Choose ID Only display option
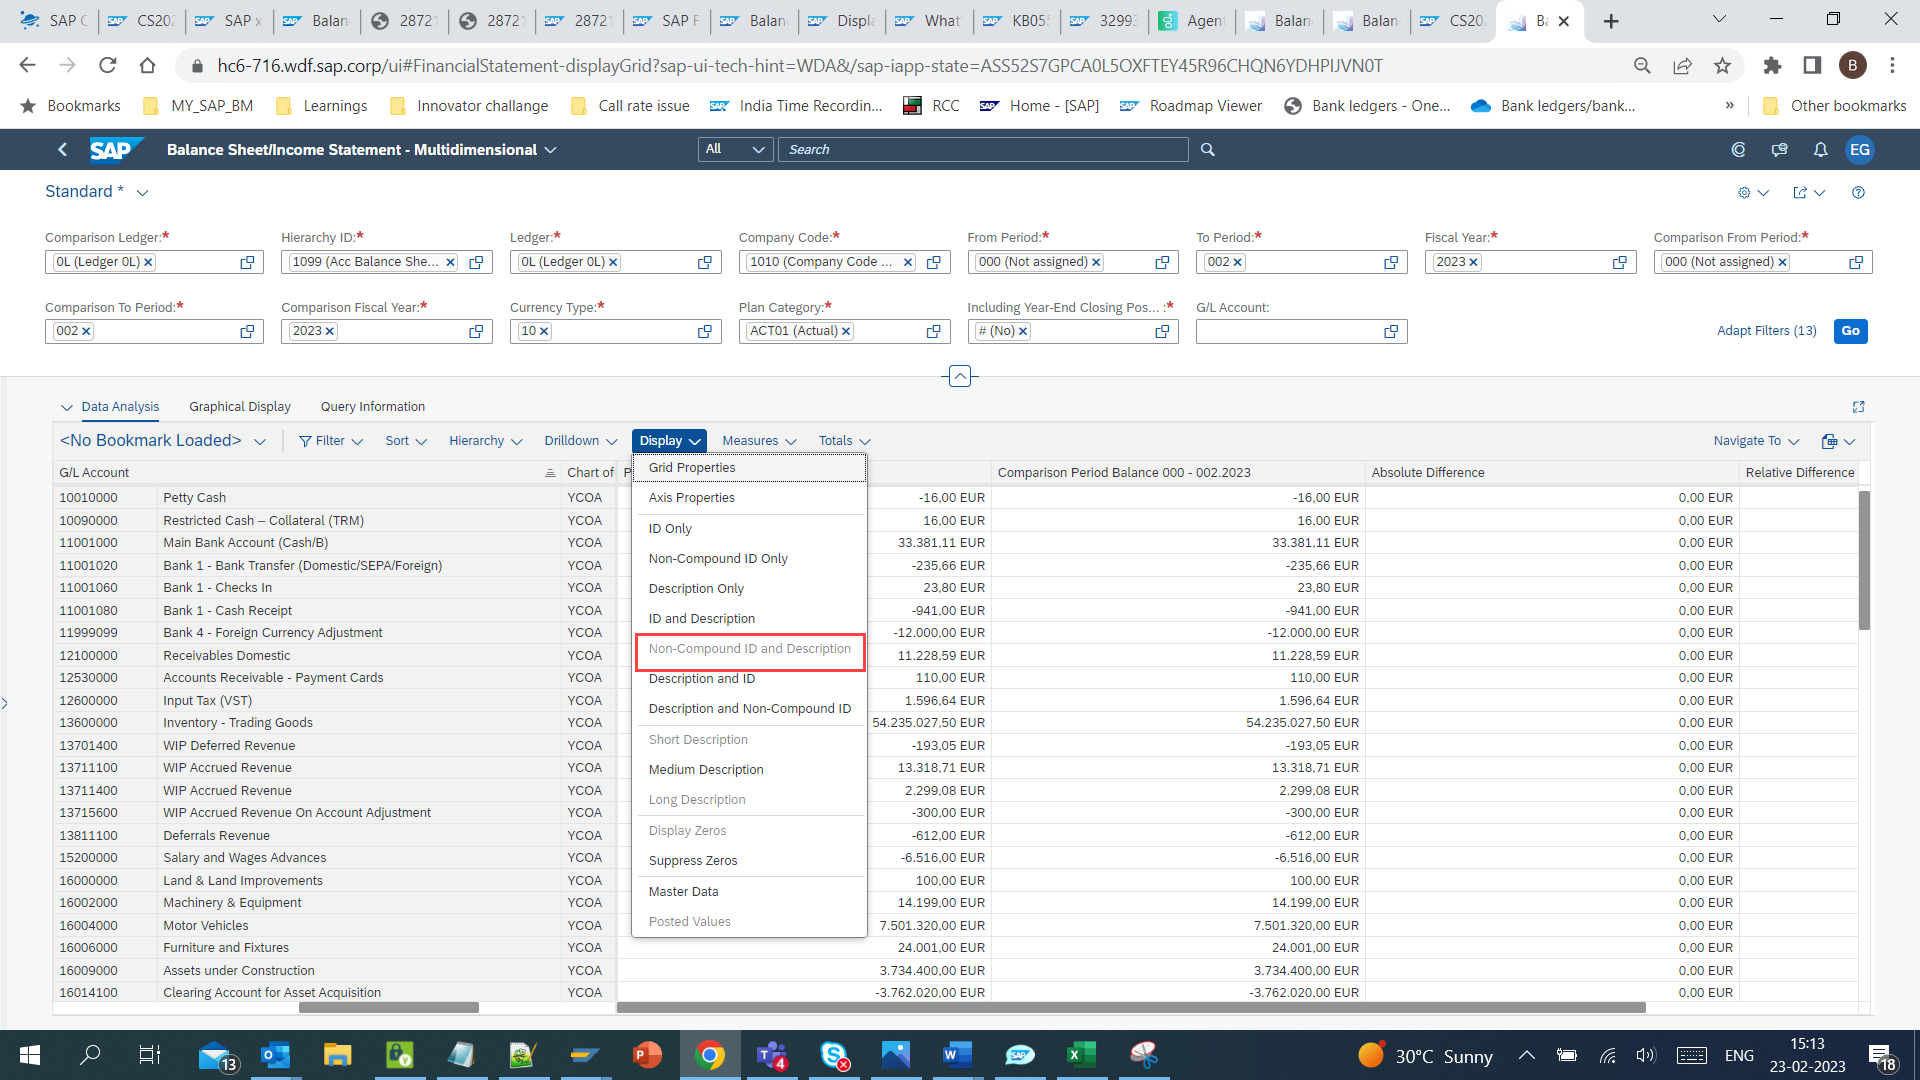This screenshot has width=1920, height=1080. tap(749, 529)
